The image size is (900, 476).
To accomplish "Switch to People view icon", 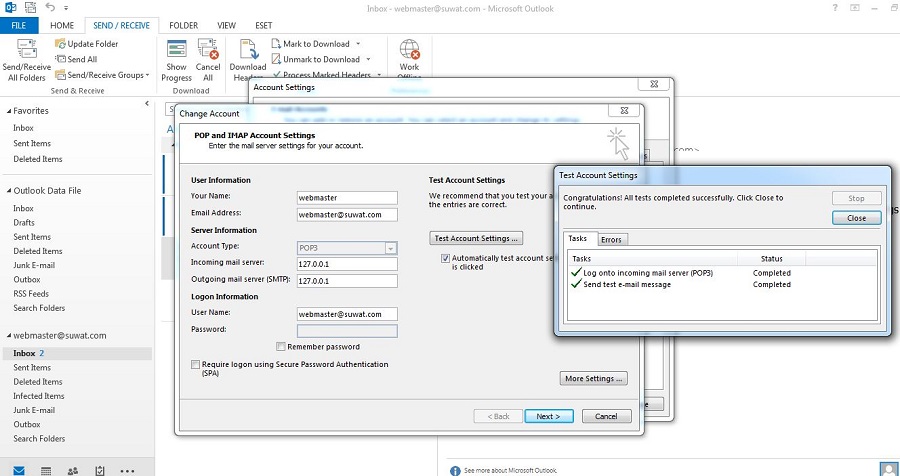I will [x=72, y=471].
